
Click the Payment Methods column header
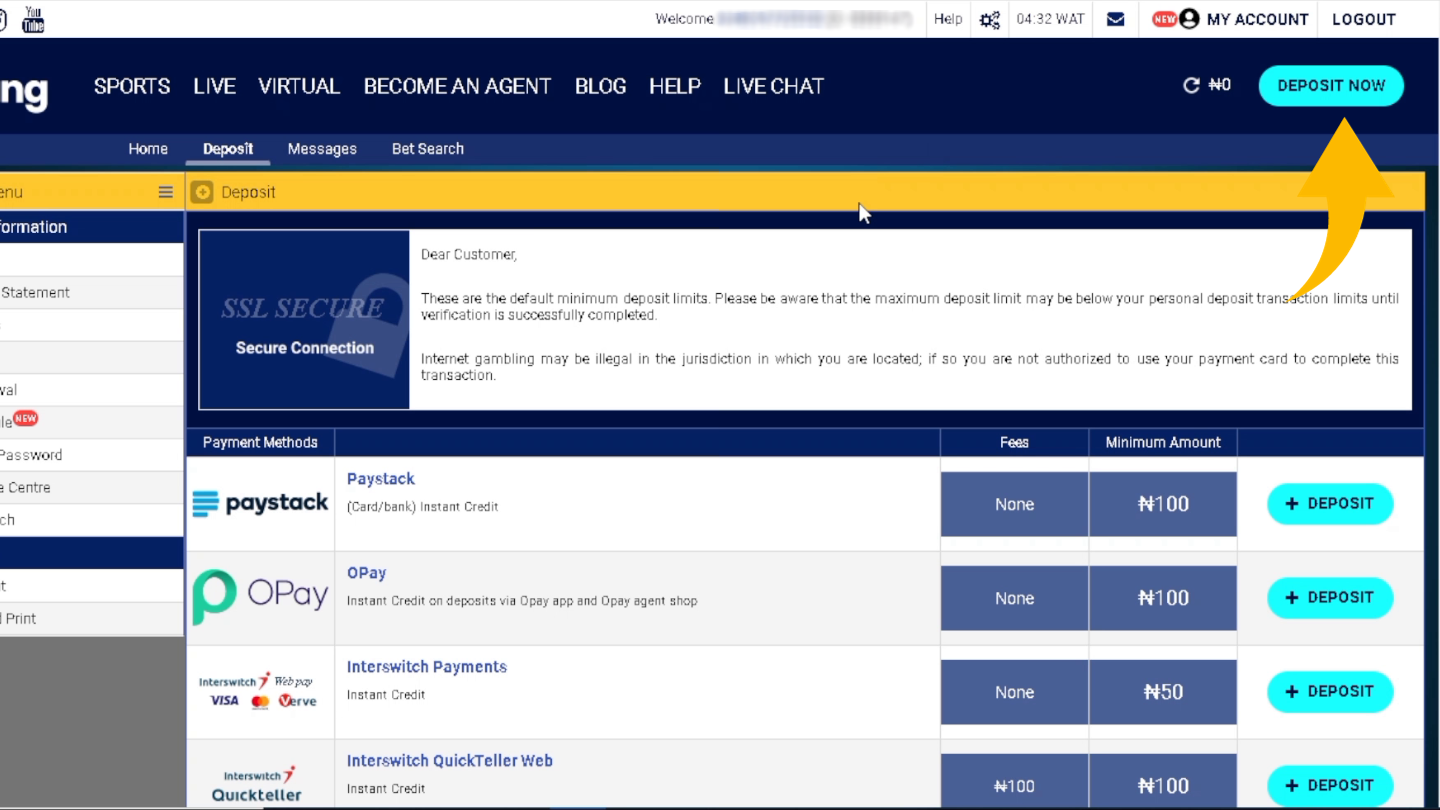tap(260, 442)
